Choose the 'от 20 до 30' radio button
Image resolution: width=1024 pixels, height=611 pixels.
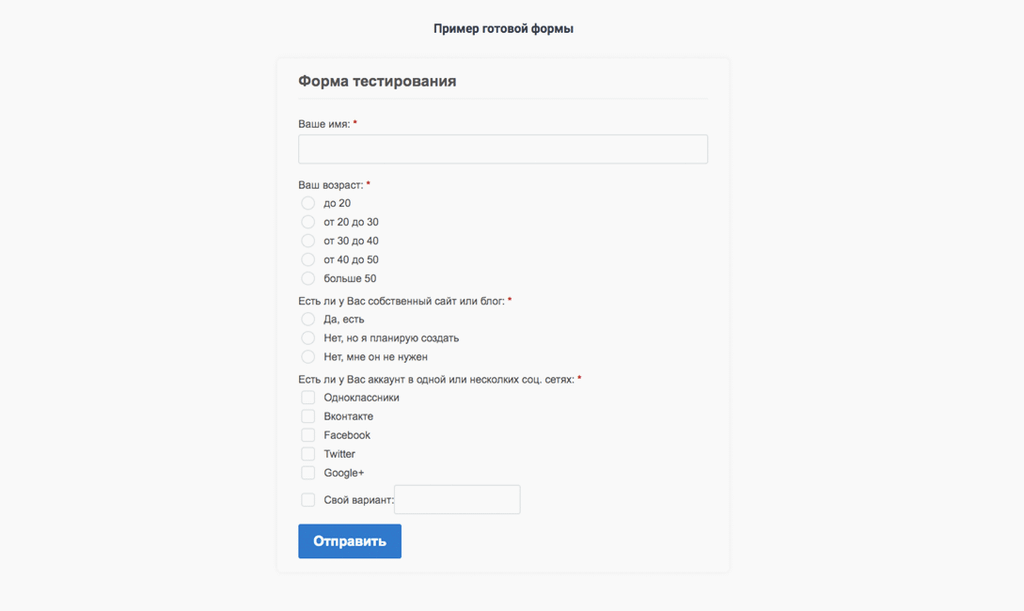pos(308,222)
